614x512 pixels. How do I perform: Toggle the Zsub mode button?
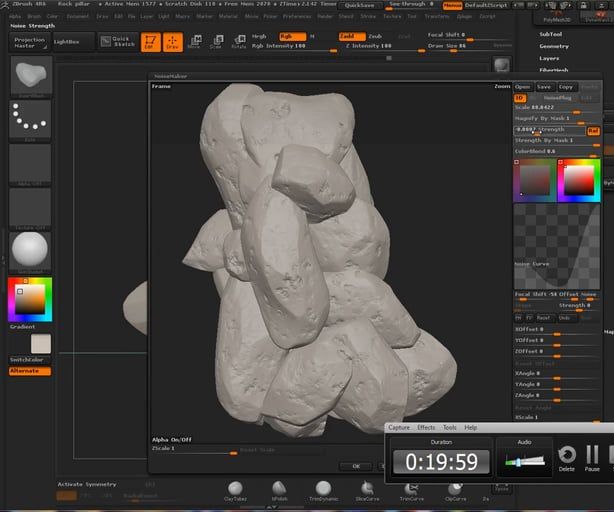coord(375,36)
